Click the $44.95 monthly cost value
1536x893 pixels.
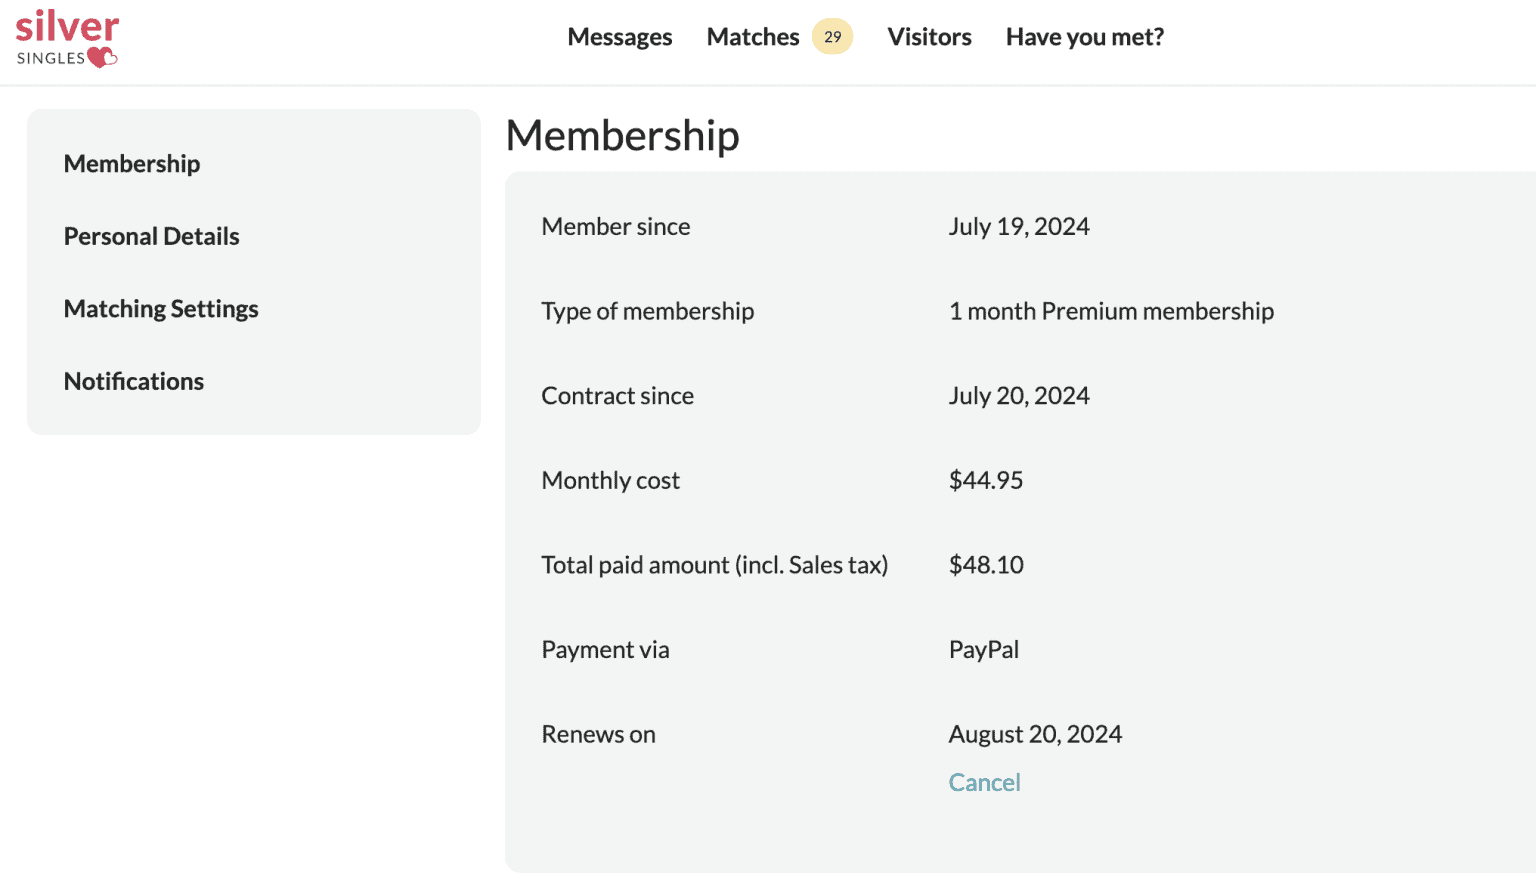coord(986,480)
